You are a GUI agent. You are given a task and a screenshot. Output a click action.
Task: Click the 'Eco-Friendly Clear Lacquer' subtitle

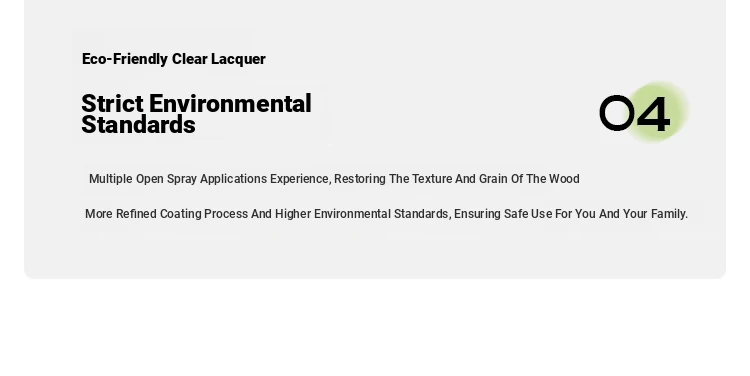pyautogui.click(x=174, y=59)
